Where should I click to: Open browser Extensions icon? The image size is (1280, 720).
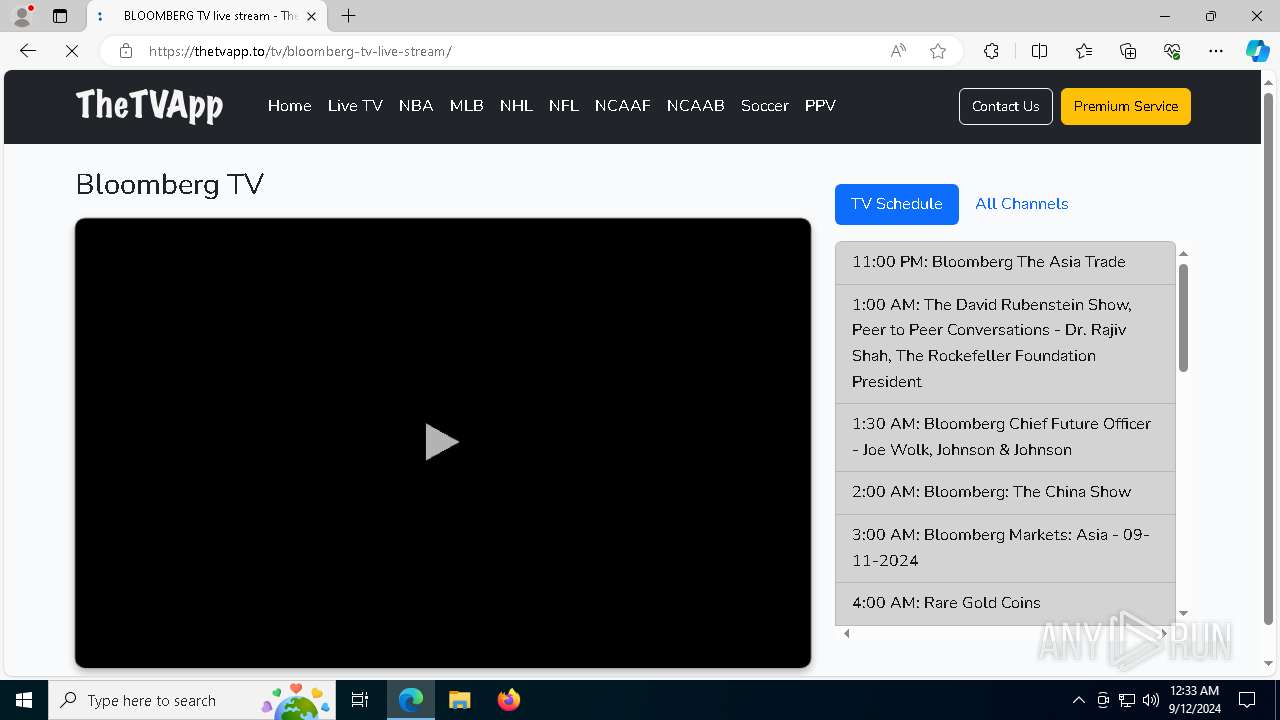[x=991, y=51]
